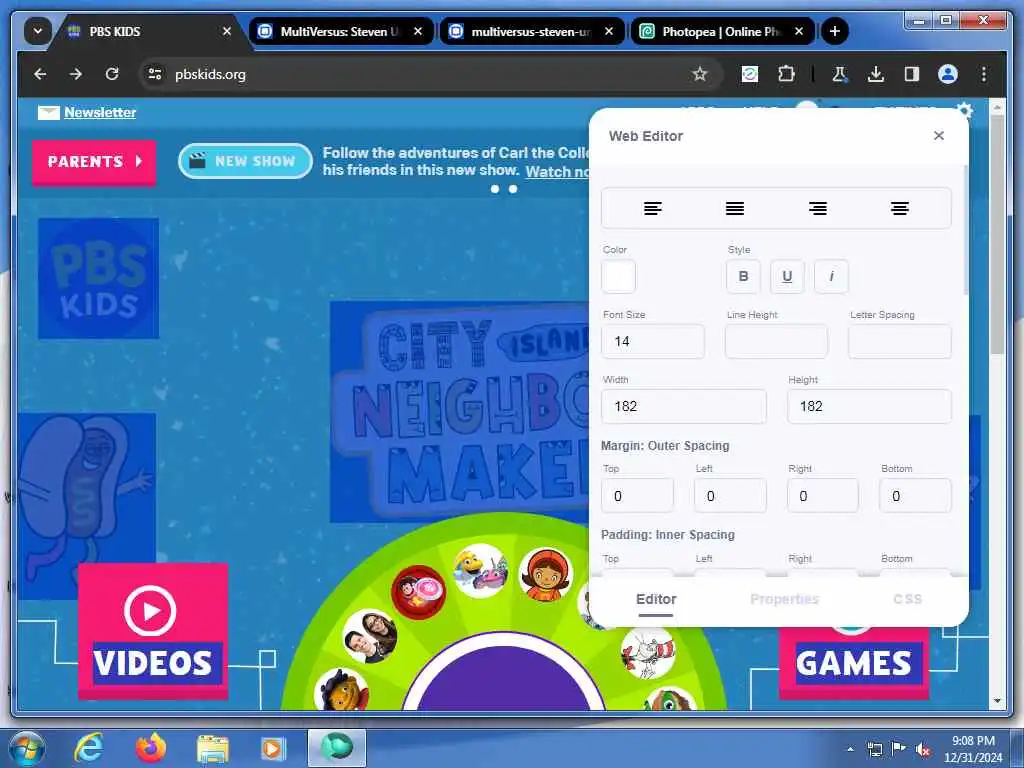Screen dimensions: 1024x768
Task: Open the tab search dropdown arrow
Action: pyautogui.click(x=38, y=31)
